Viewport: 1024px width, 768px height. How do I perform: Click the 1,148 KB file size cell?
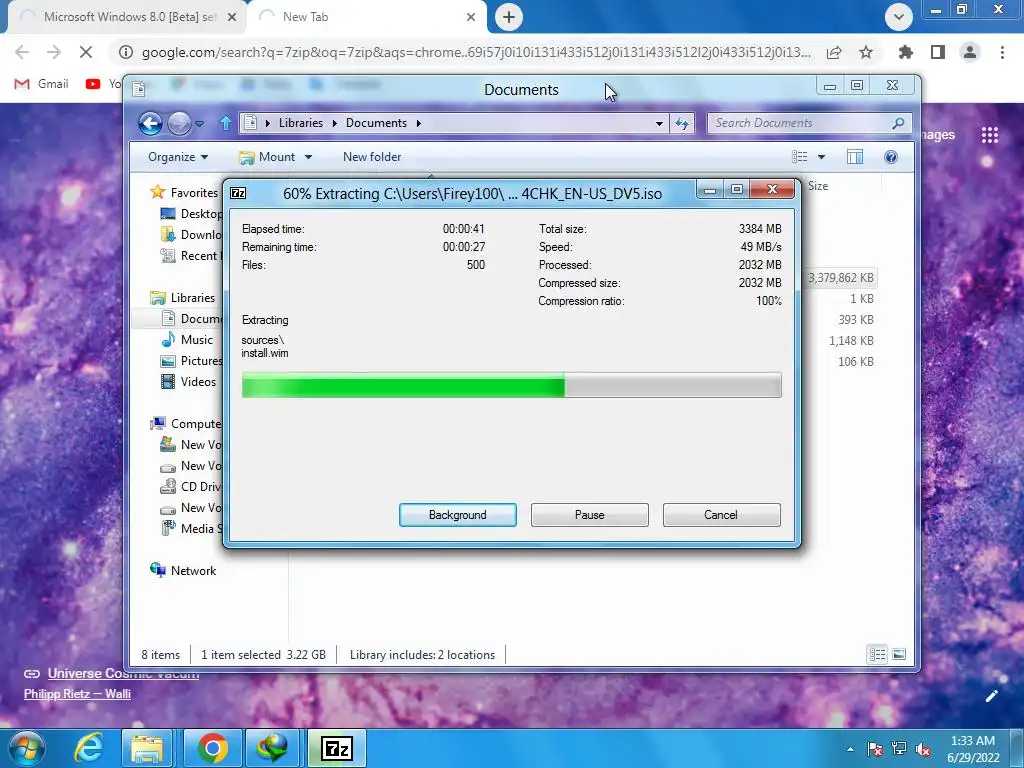851,340
